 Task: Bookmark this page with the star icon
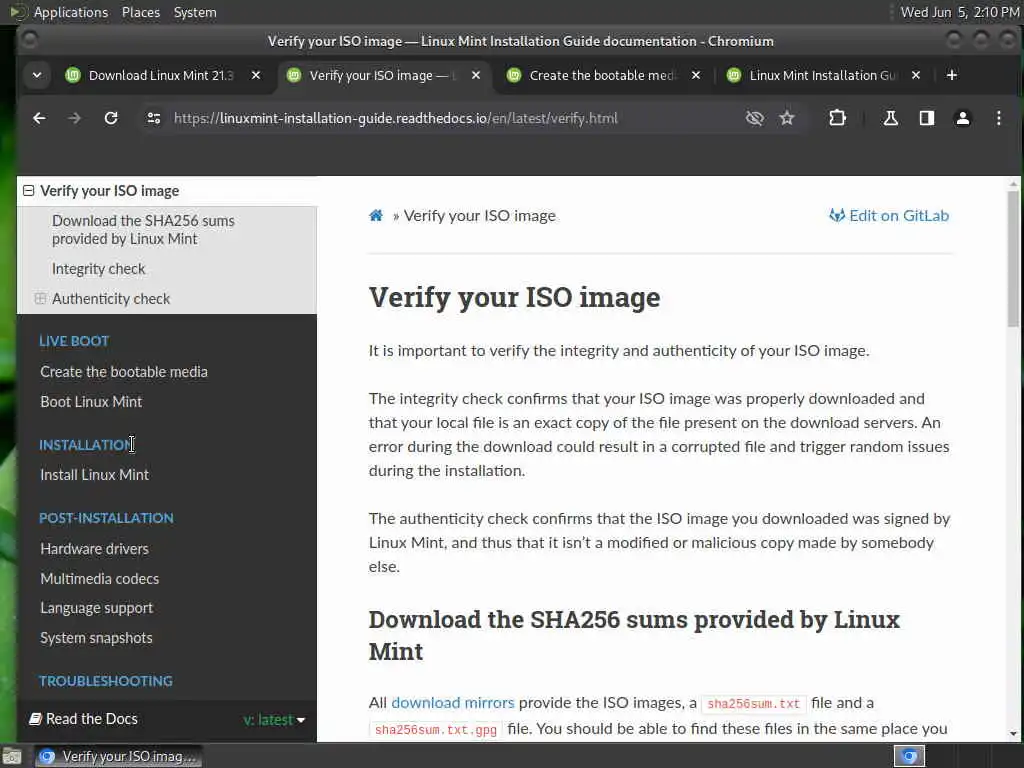pyautogui.click(x=787, y=118)
